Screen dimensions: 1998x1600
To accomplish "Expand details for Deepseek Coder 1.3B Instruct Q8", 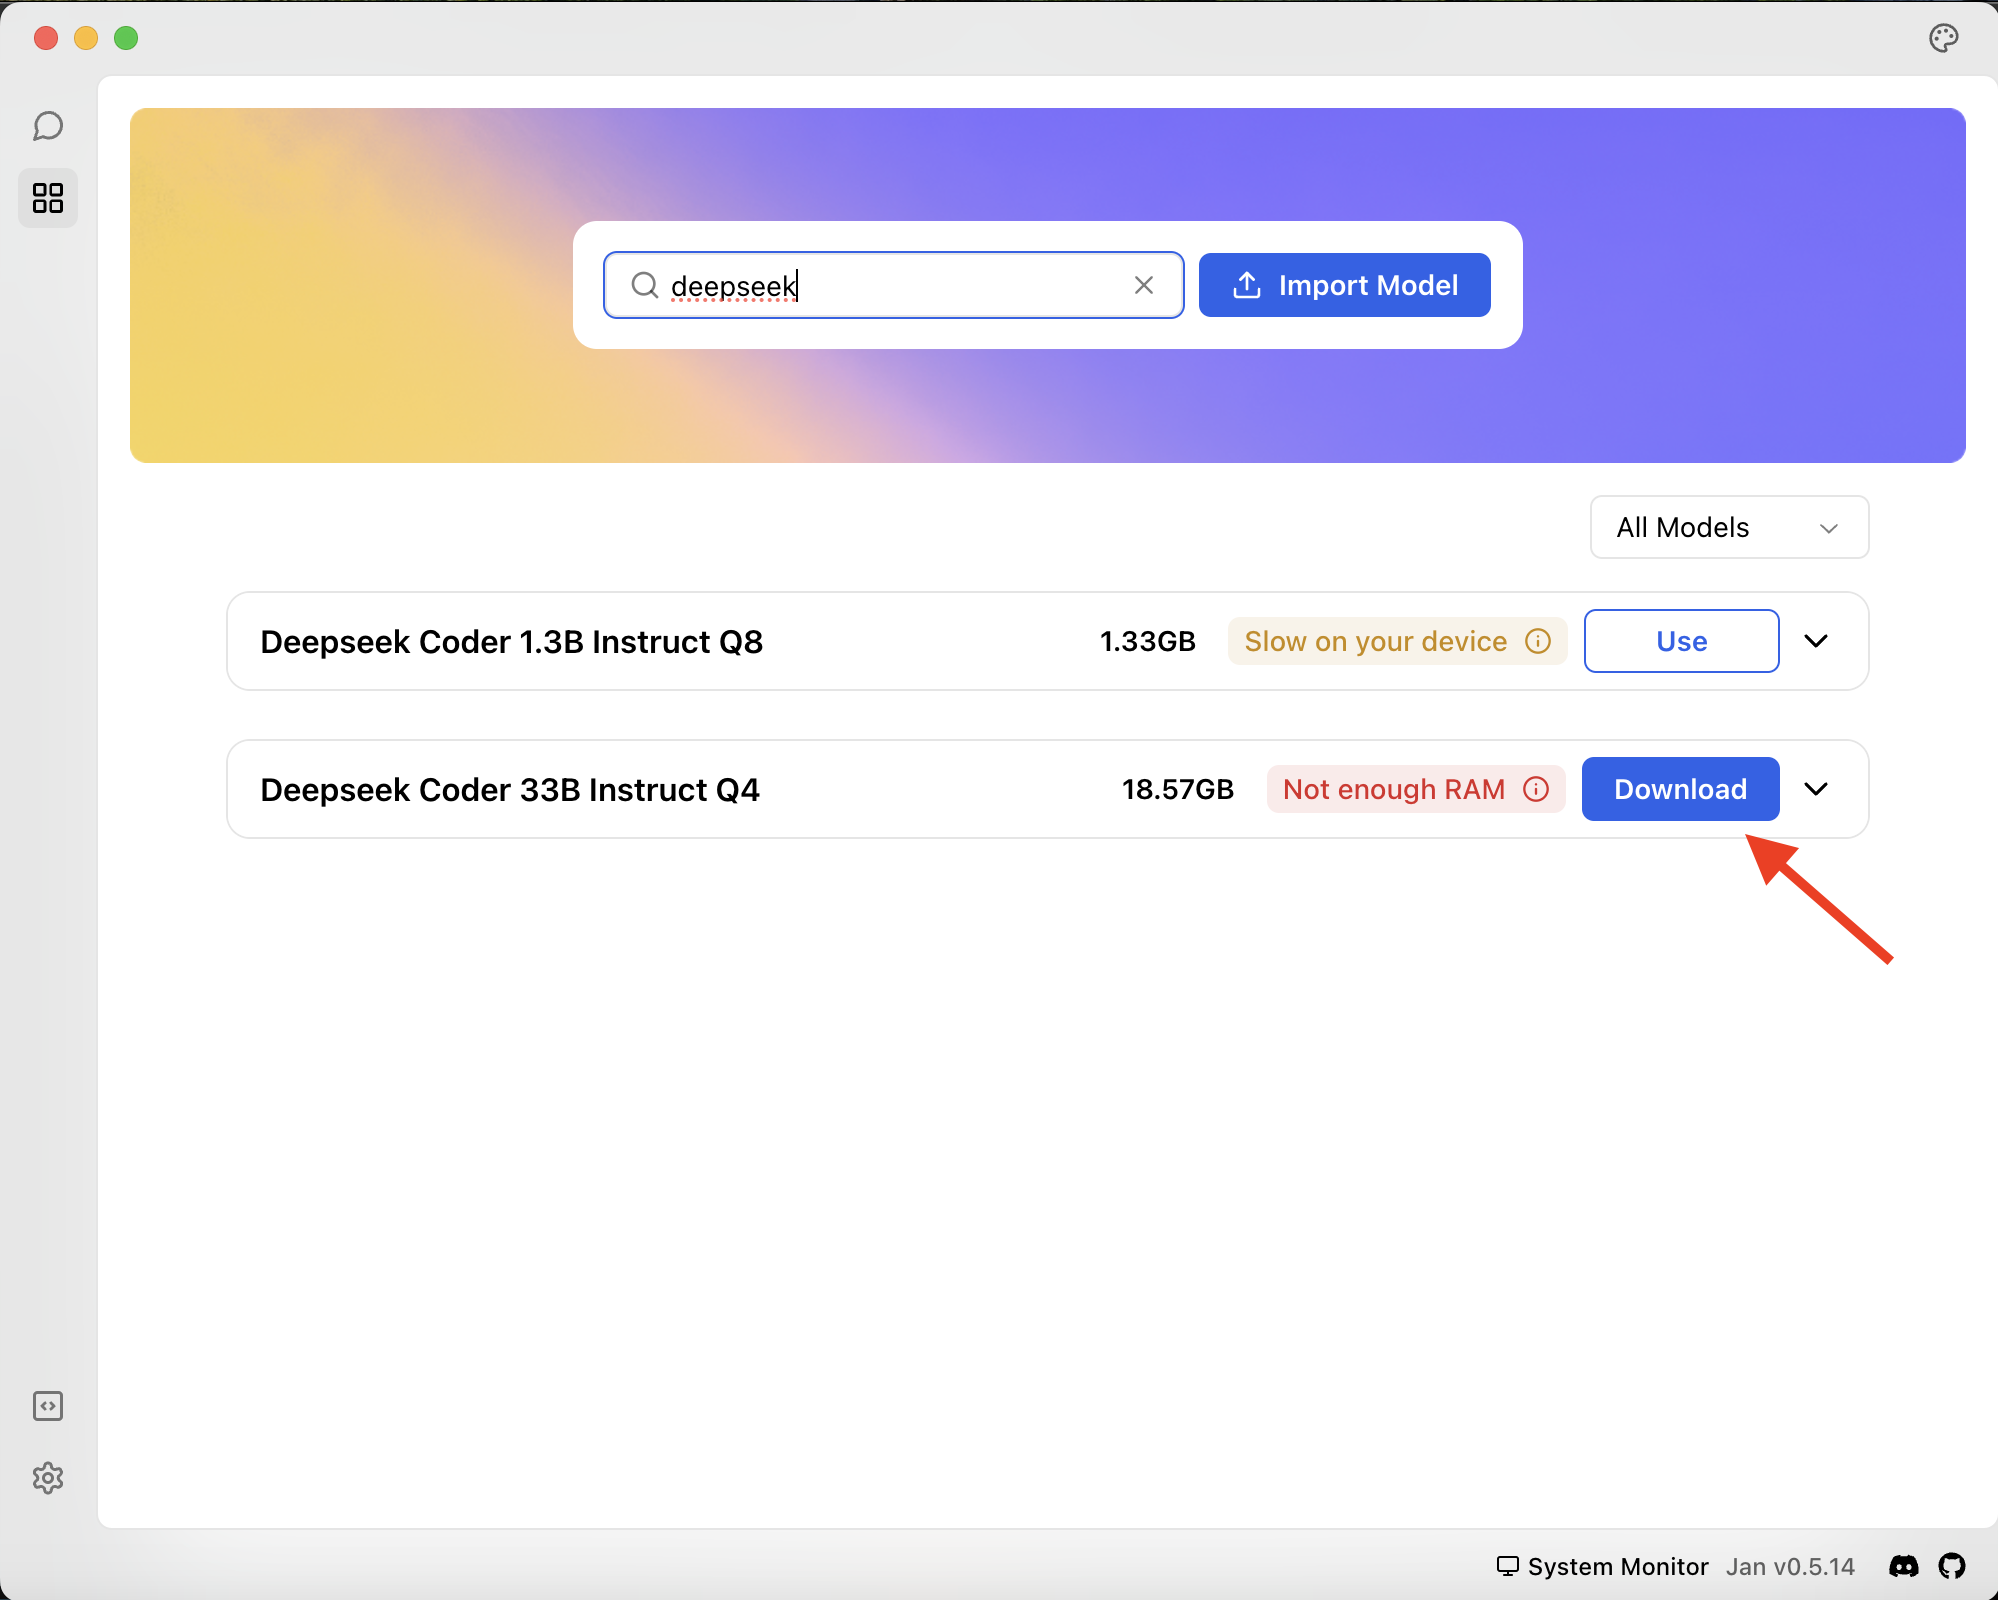I will pos(1817,641).
